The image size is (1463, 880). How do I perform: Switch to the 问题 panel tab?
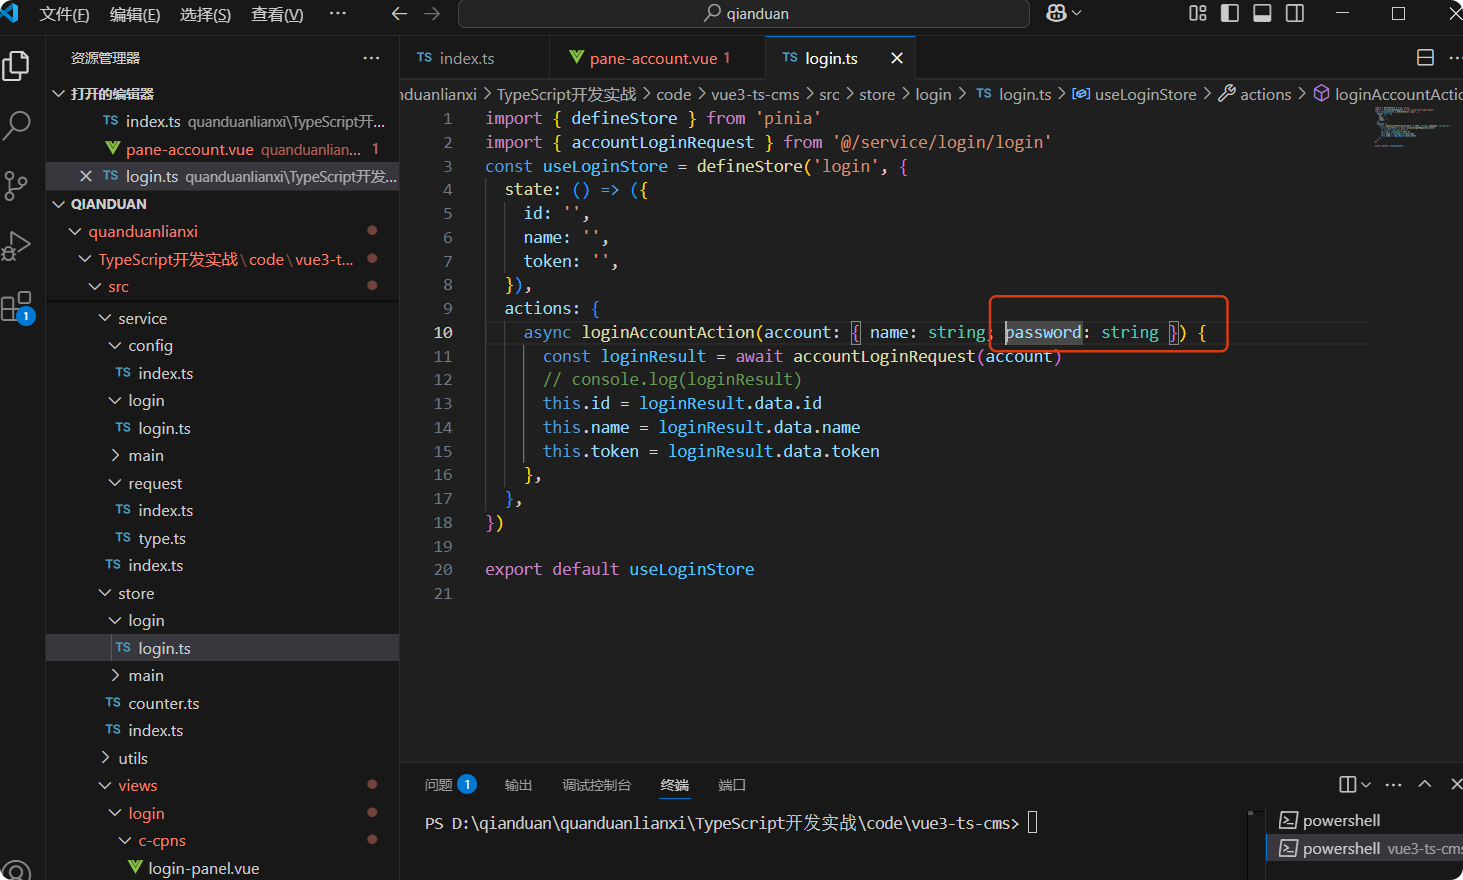pos(438,785)
